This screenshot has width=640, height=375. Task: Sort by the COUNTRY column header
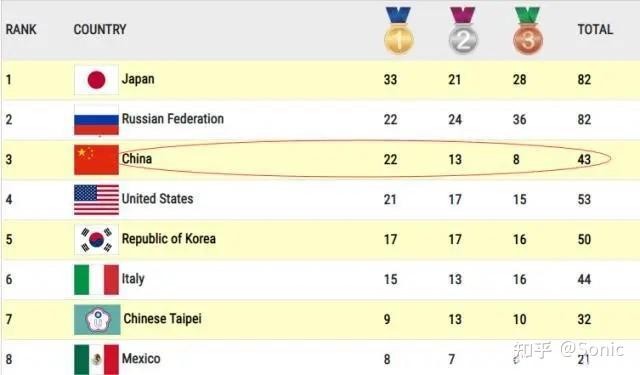coord(100,29)
